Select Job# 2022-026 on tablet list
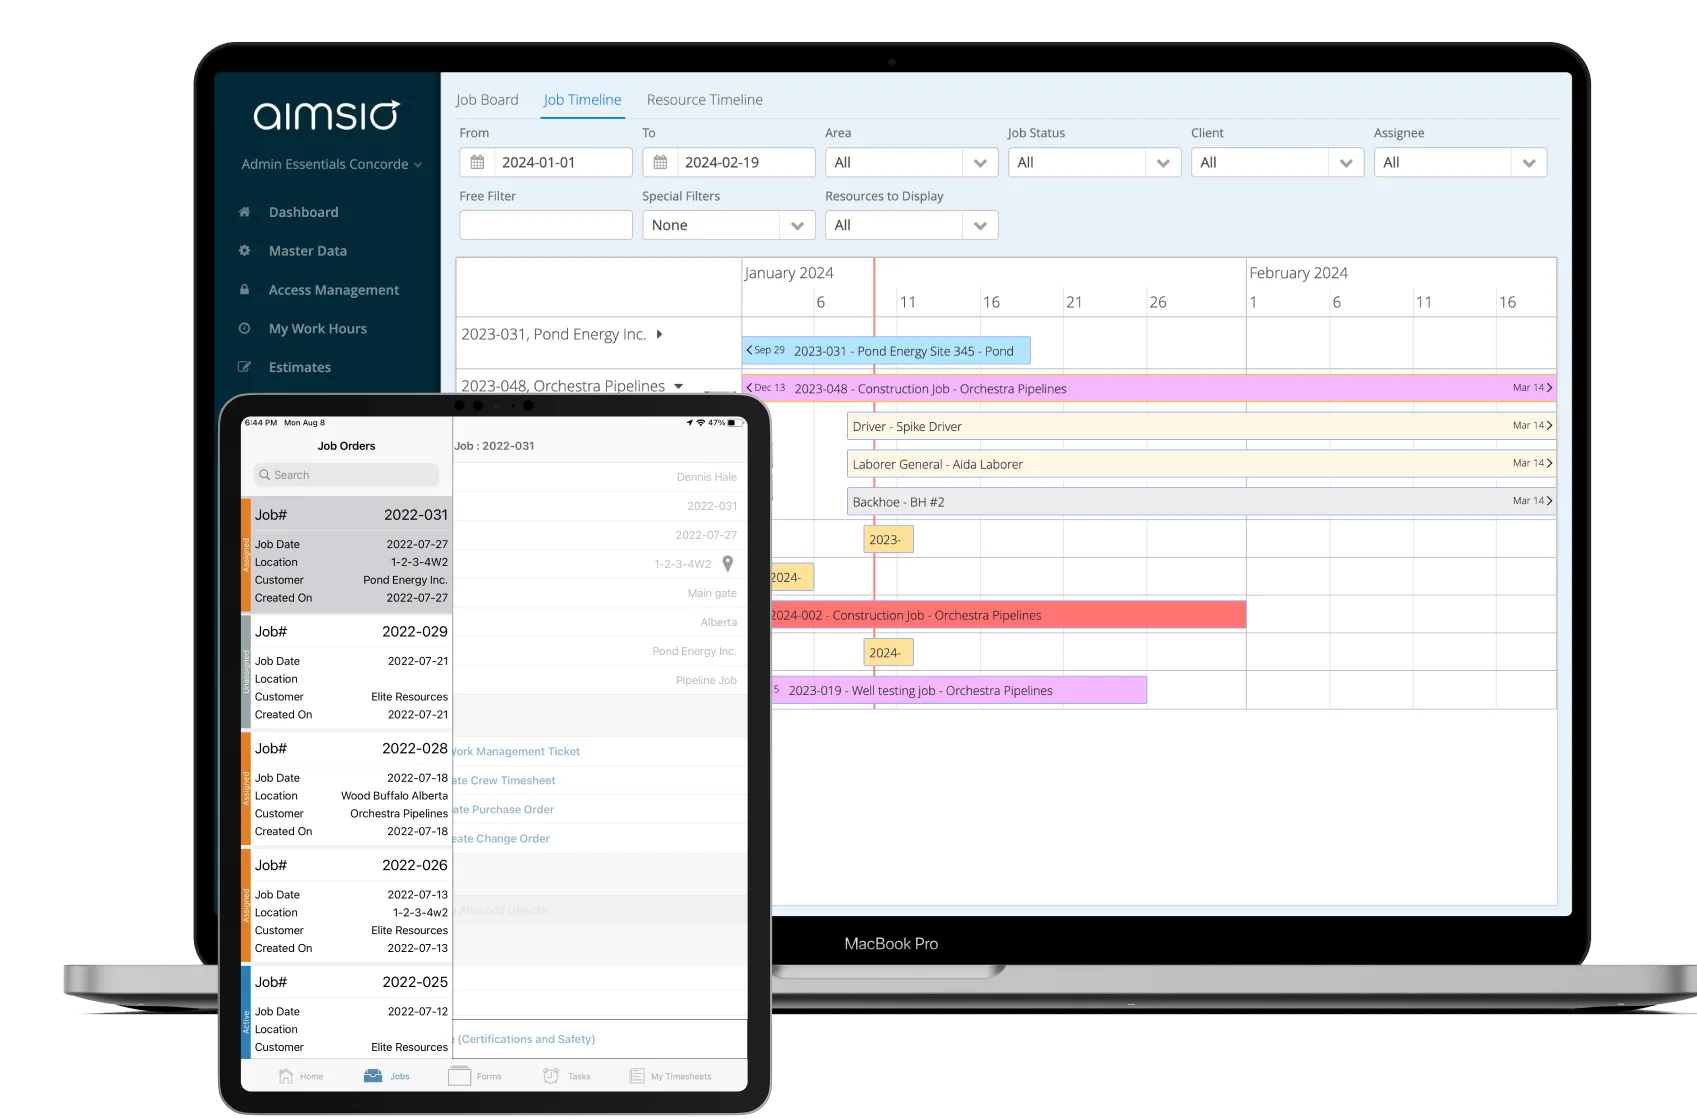This screenshot has width=1697, height=1118. 347,906
